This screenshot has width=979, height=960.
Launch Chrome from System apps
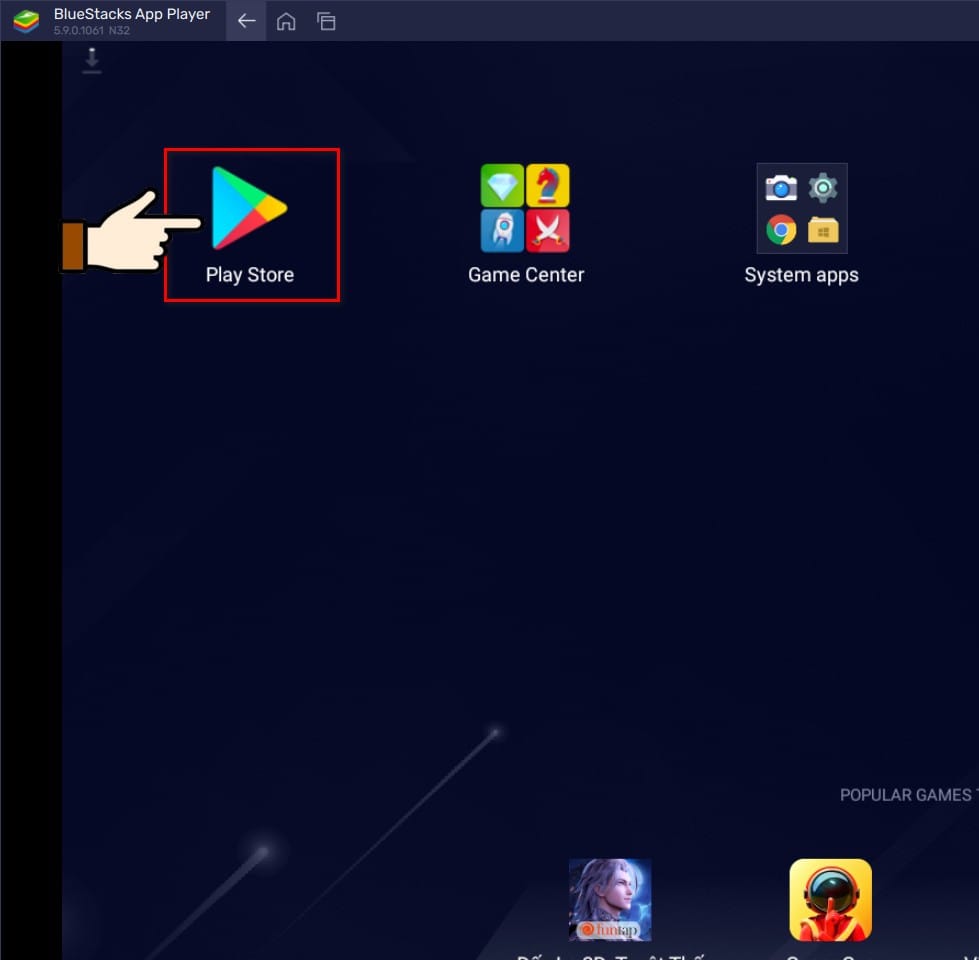point(781,230)
